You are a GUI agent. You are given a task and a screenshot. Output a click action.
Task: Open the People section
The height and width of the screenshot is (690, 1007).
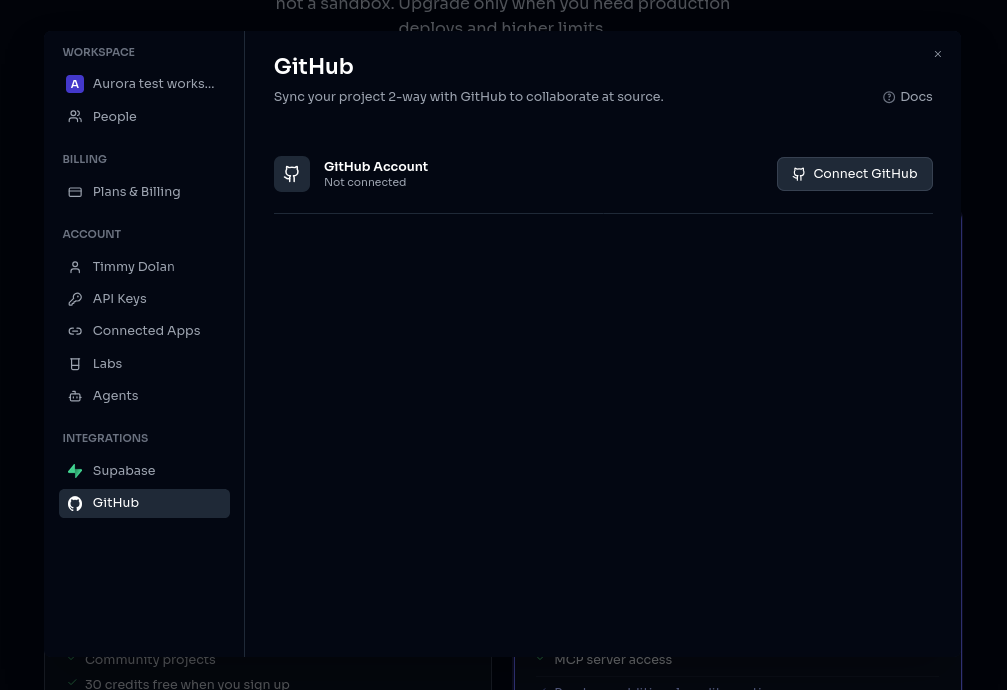point(144,117)
